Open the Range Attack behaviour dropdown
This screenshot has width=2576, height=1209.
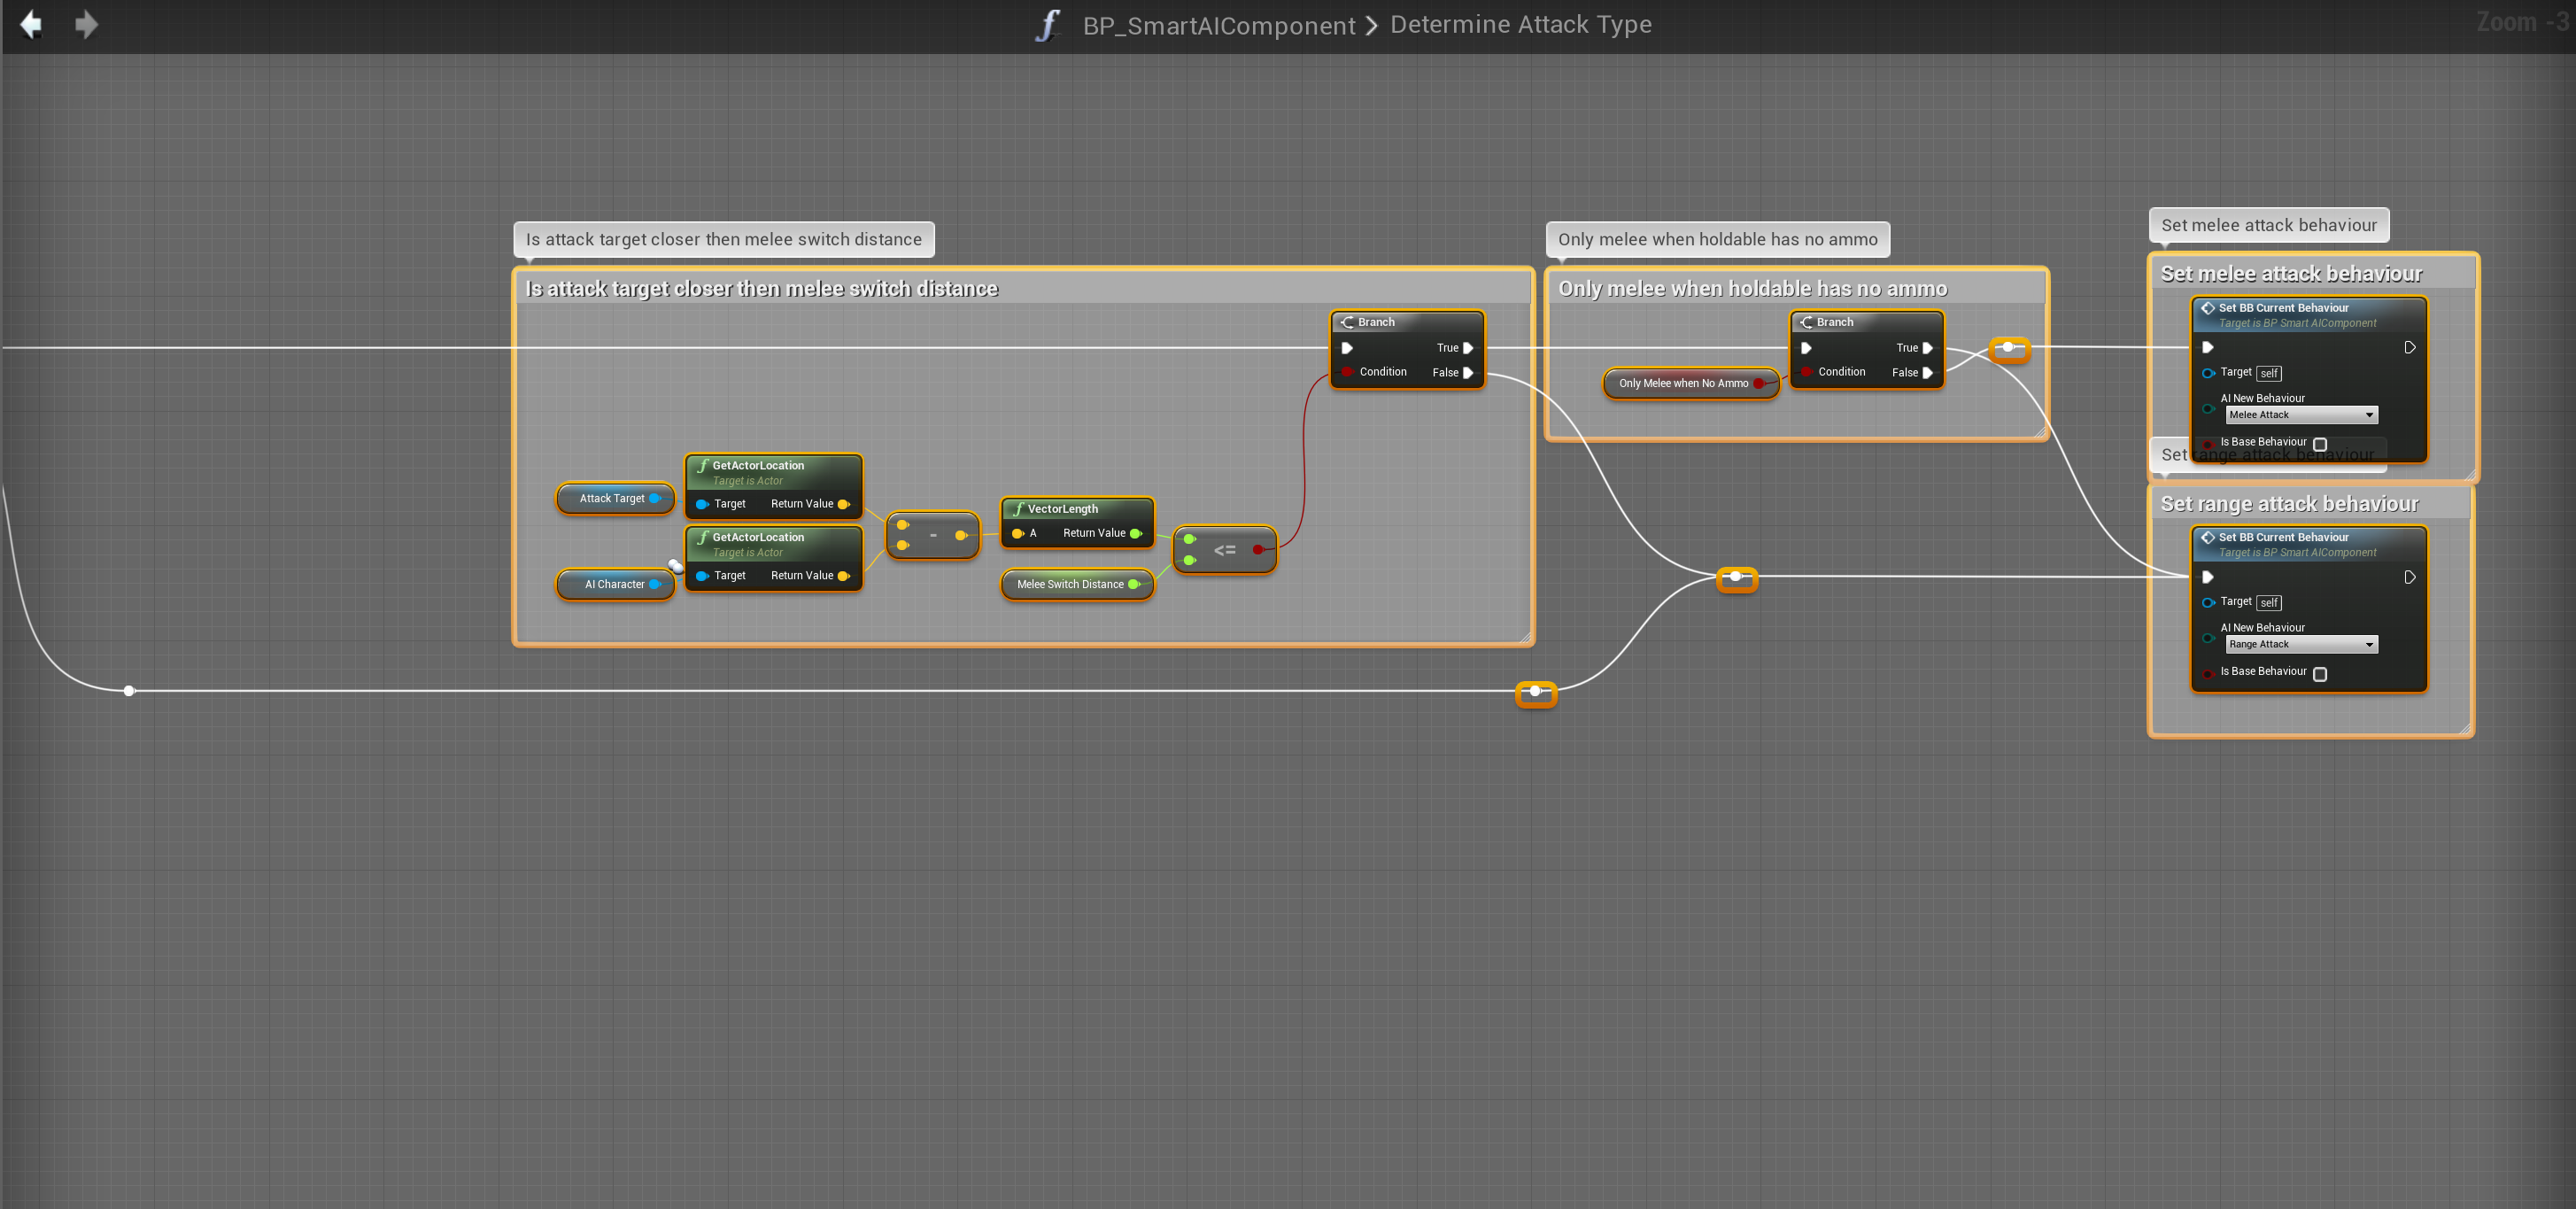click(x=2301, y=645)
